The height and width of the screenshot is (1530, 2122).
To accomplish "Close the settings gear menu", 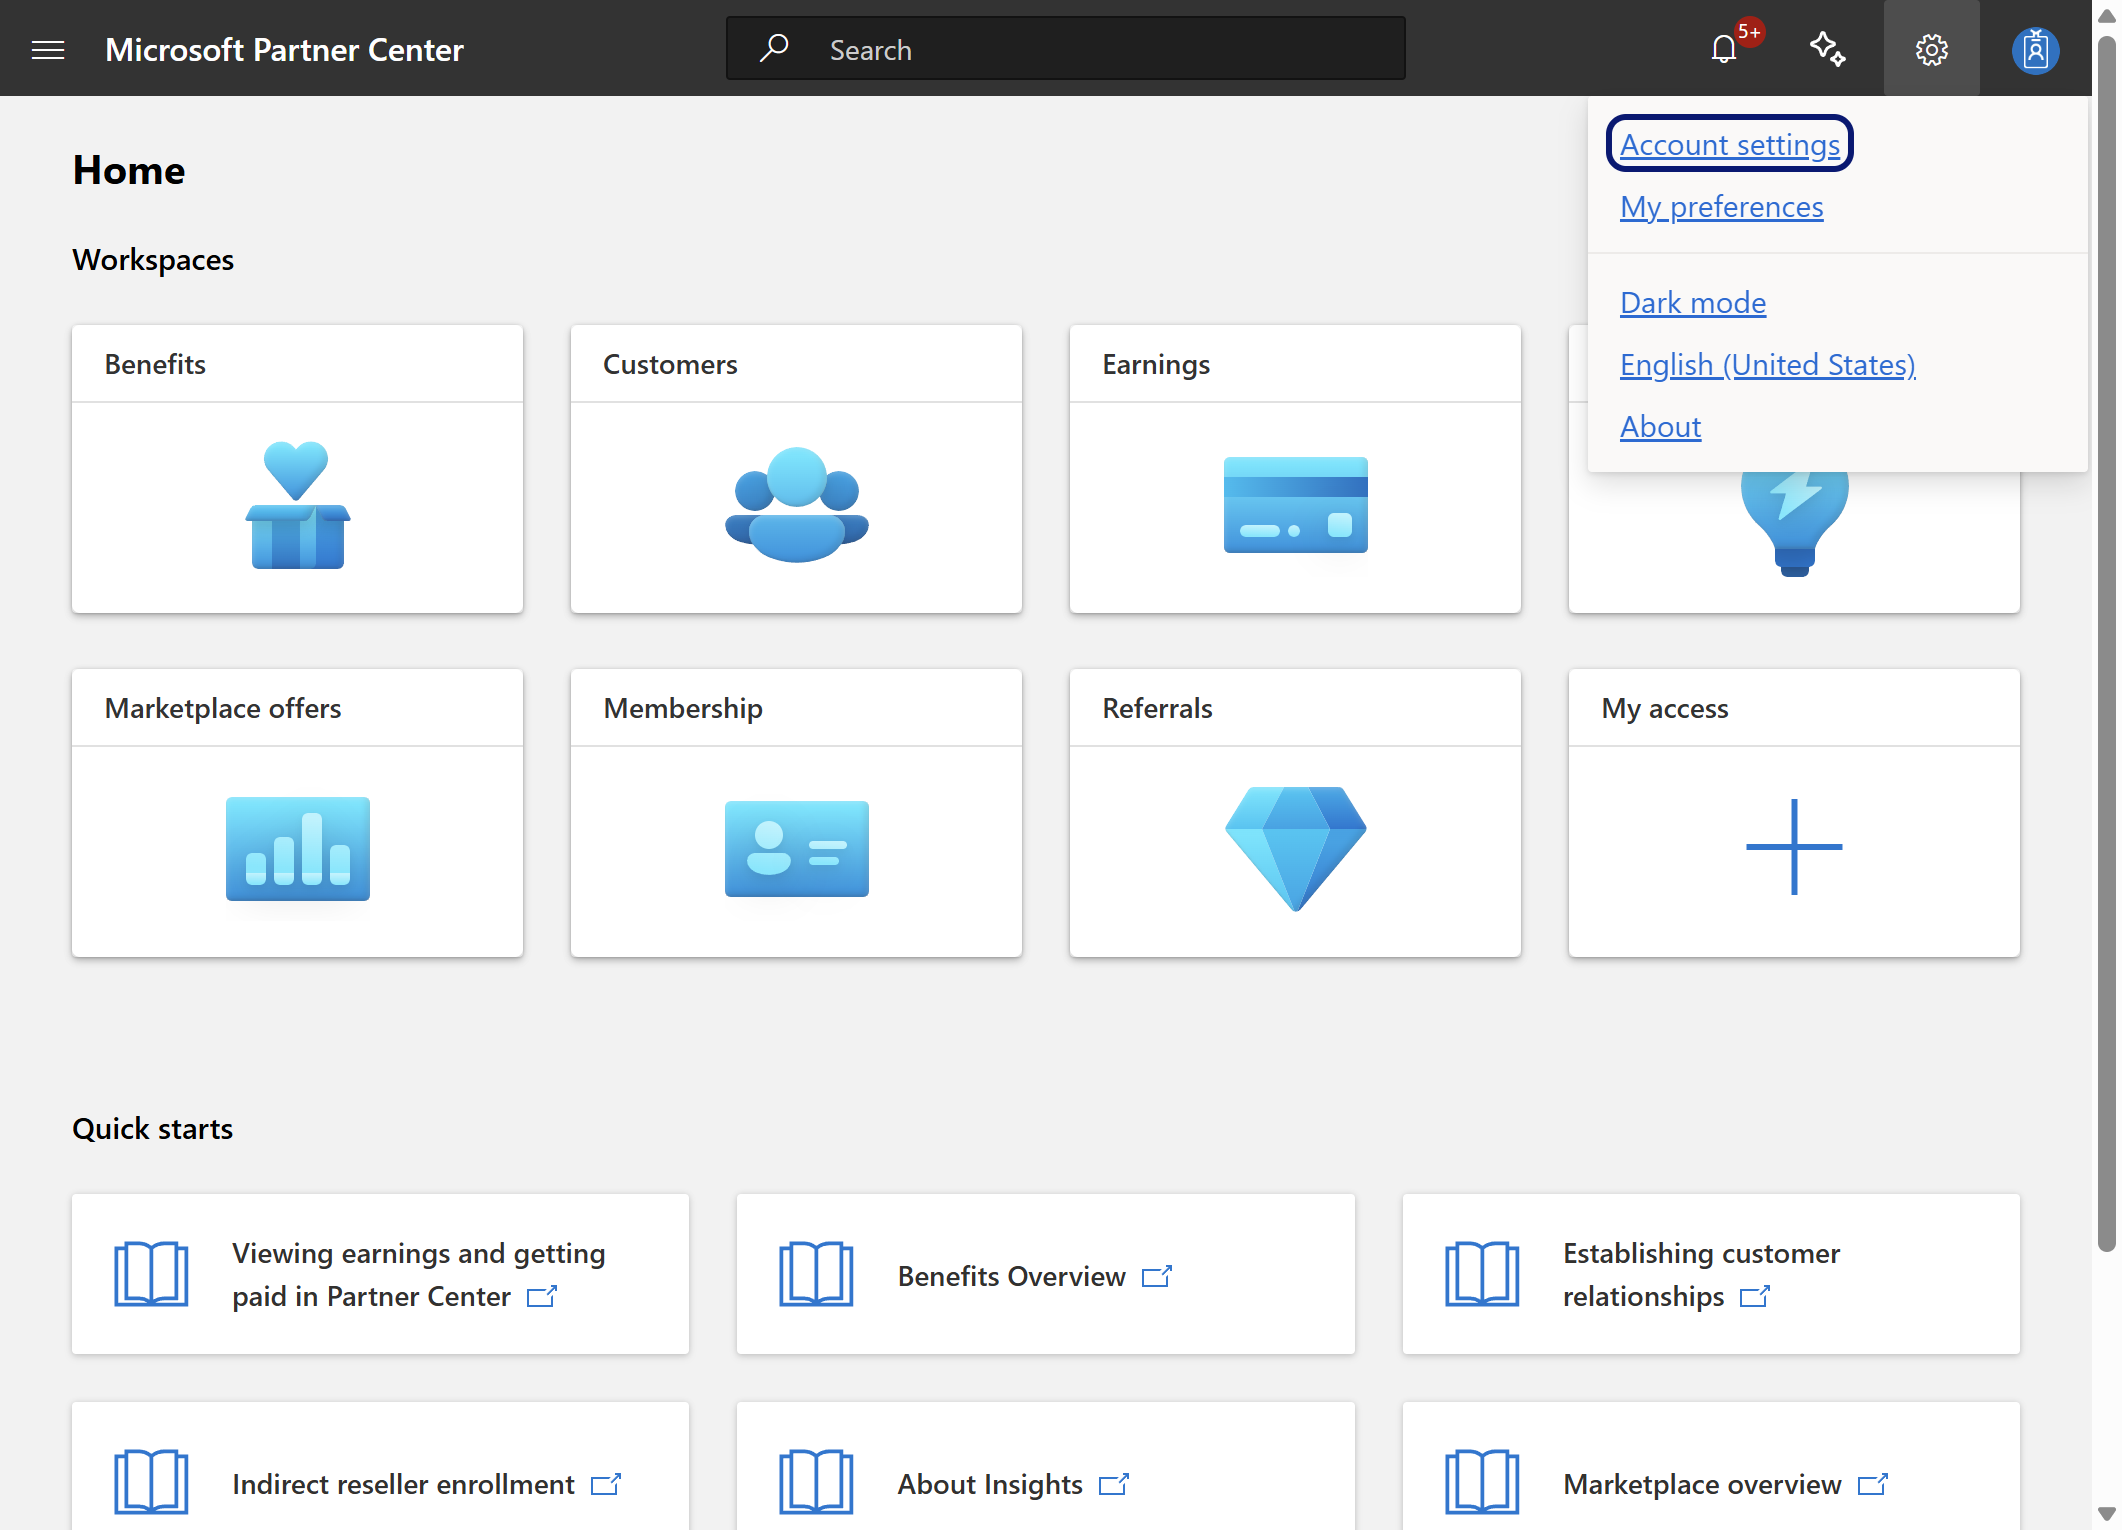I will (1931, 49).
